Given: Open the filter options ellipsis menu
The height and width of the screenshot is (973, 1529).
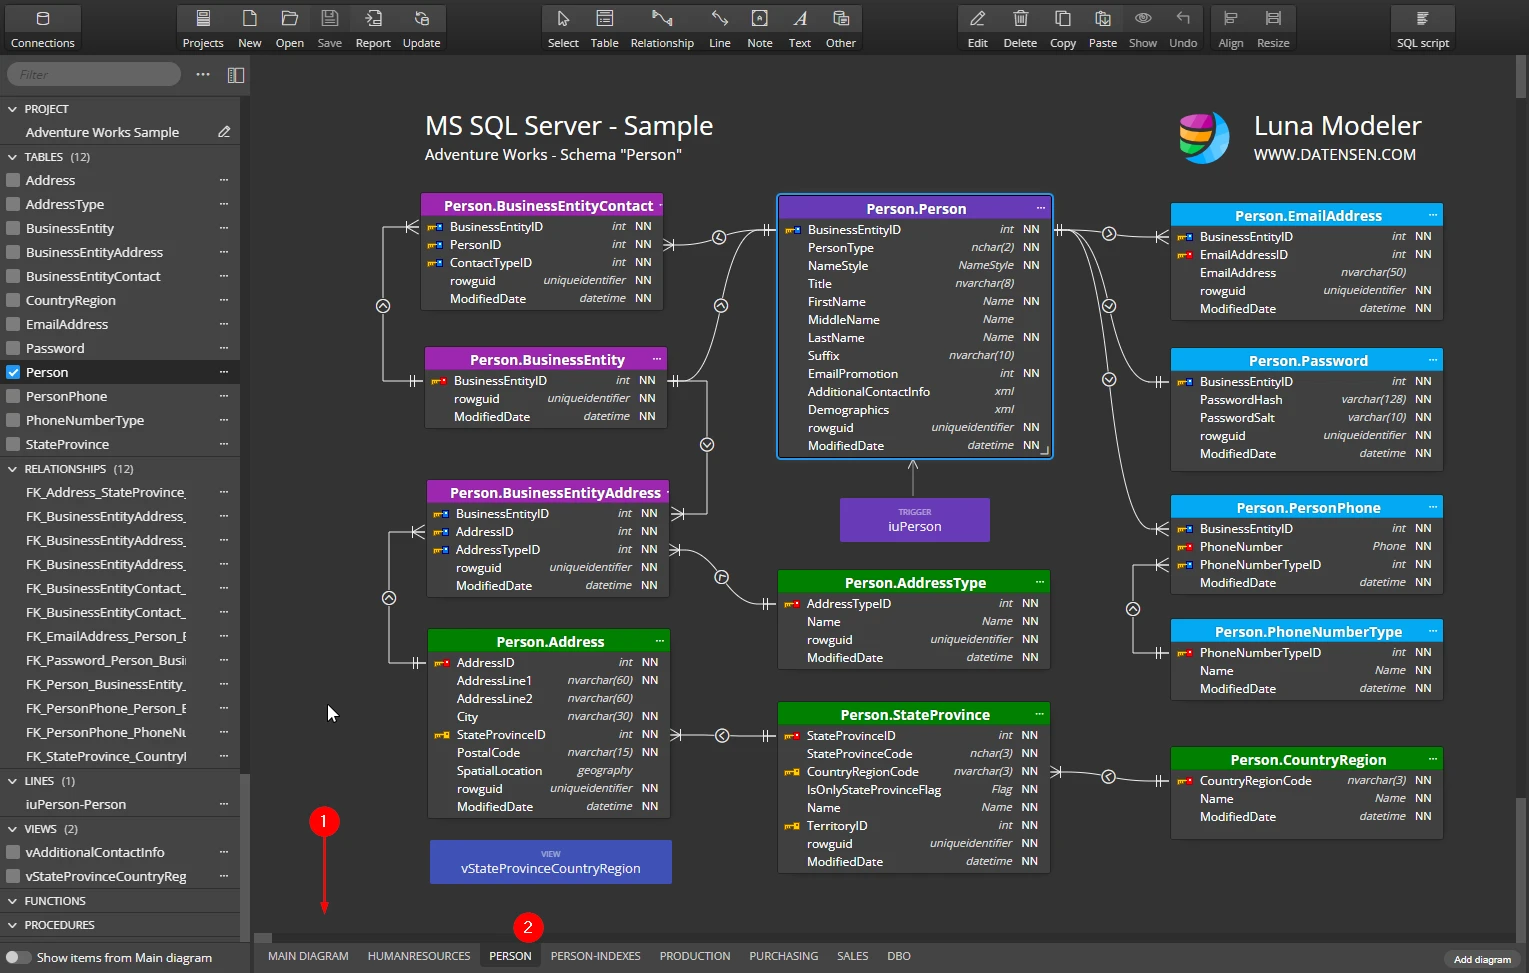Looking at the screenshot, I should coord(203,75).
